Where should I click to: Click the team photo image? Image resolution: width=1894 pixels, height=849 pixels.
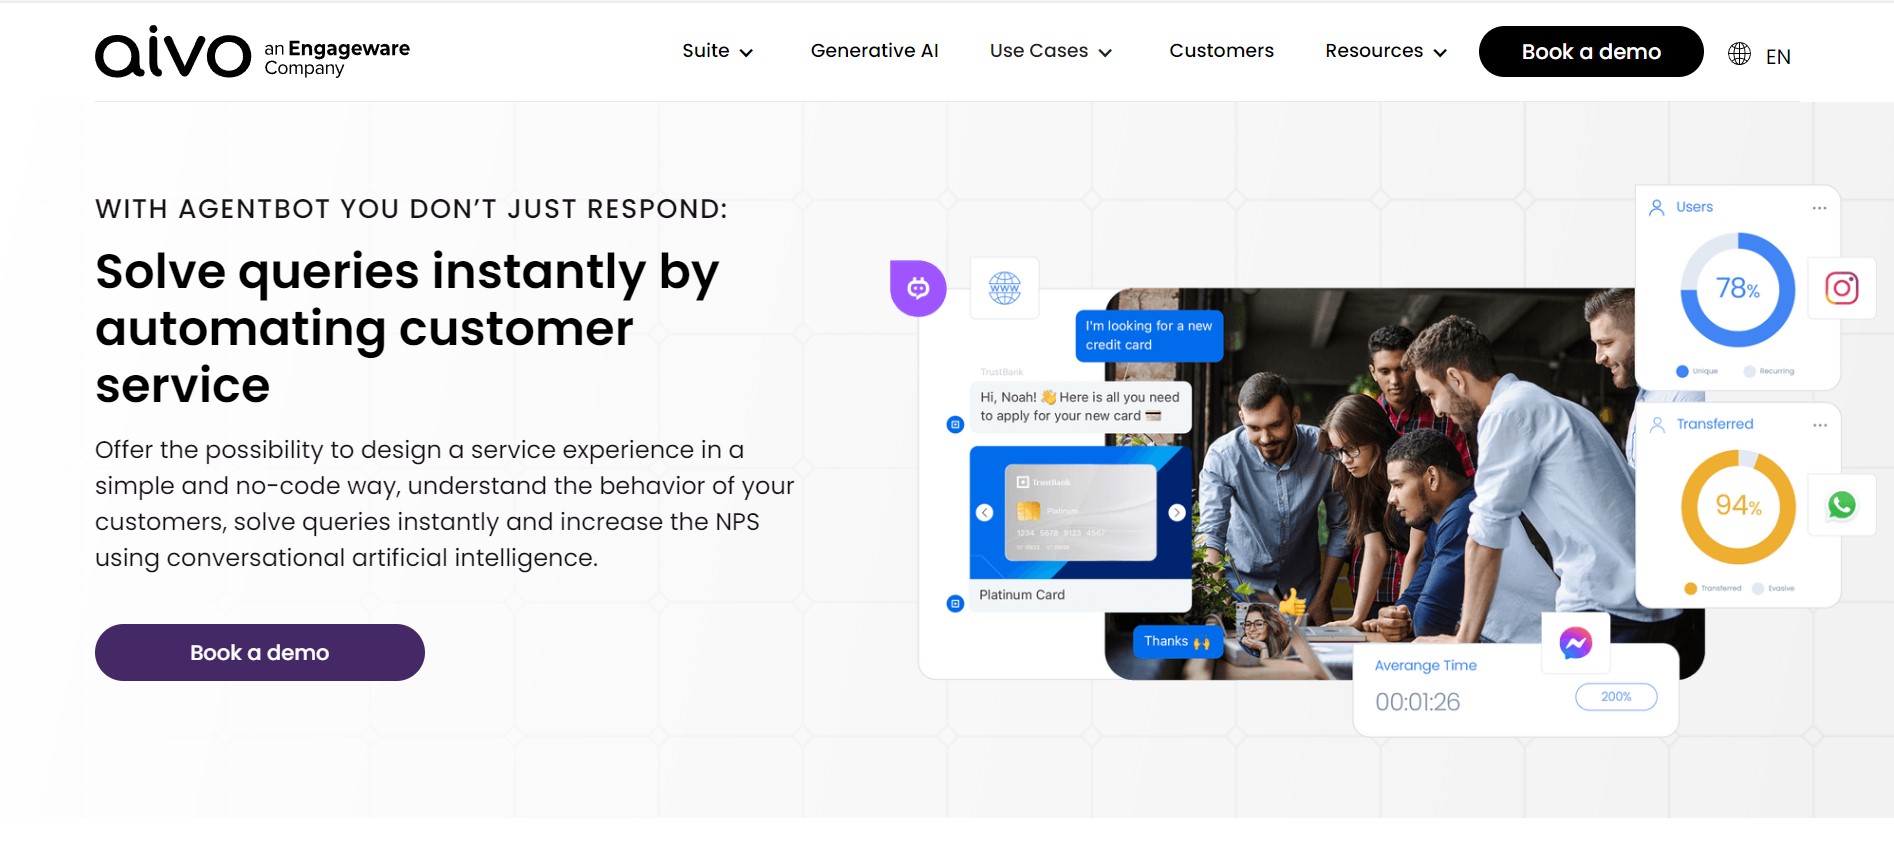[1404, 484]
